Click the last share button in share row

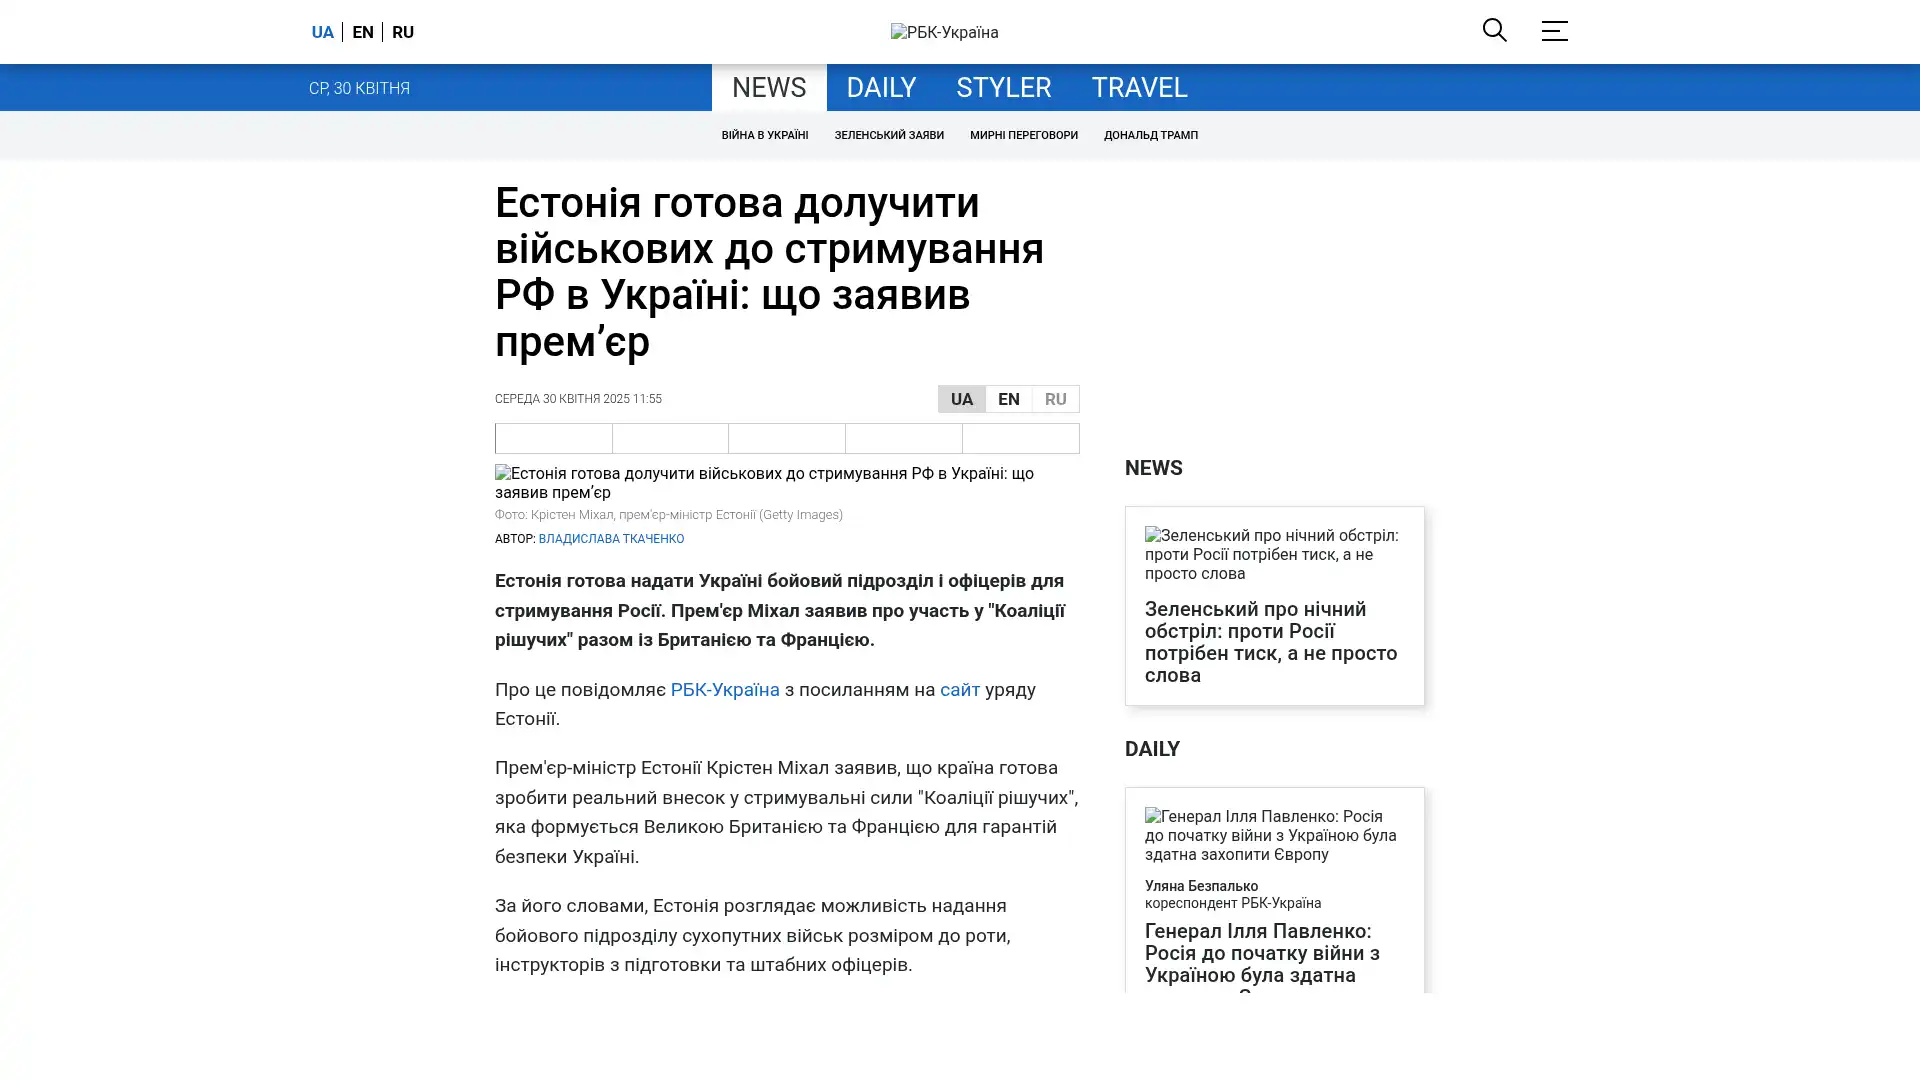click(x=1020, y=438)
